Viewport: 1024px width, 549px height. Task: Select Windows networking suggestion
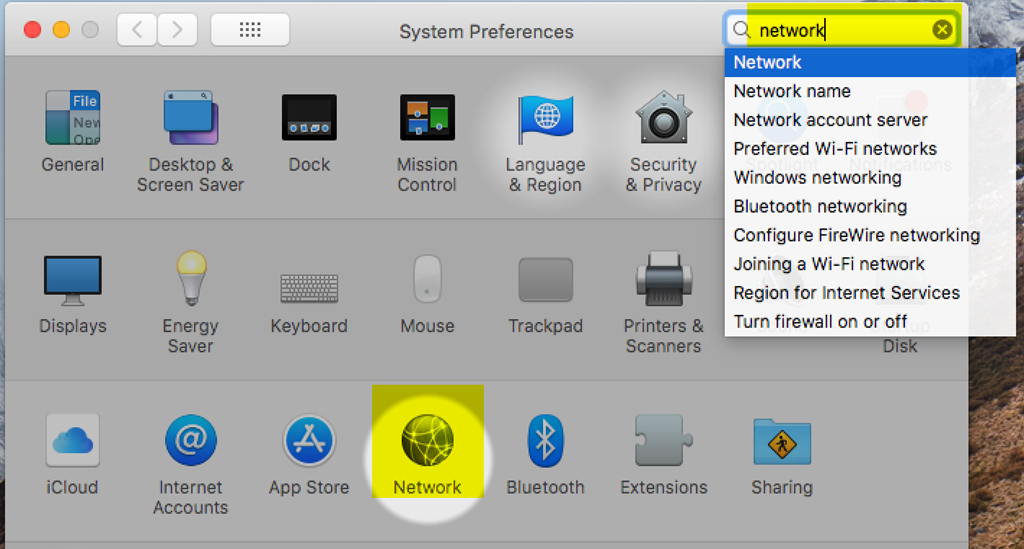pos(870,178)
